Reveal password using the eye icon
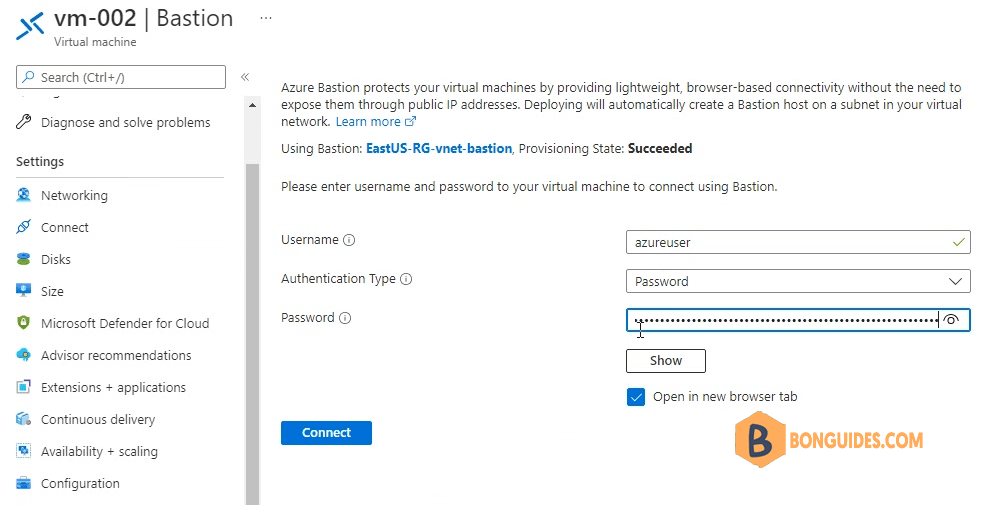Screen dimensions: 984x505 click(951, 320)
